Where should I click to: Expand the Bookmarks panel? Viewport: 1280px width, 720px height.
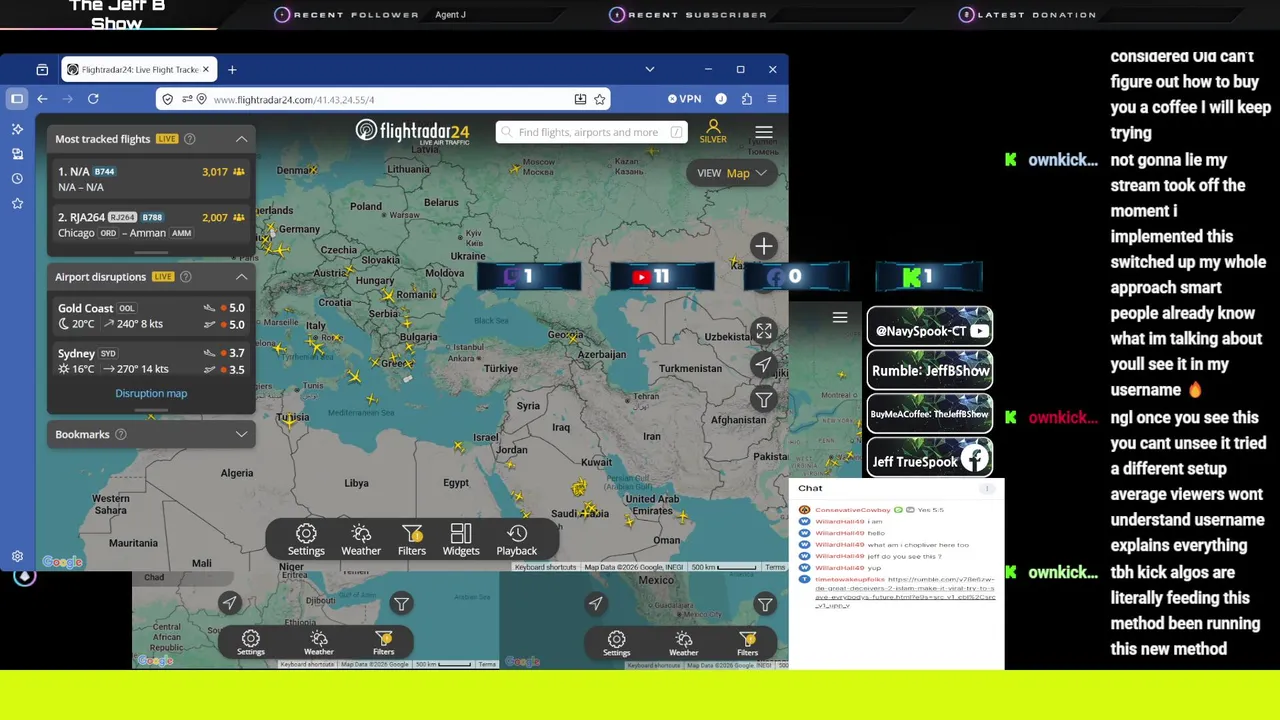(x=241, y=435)
